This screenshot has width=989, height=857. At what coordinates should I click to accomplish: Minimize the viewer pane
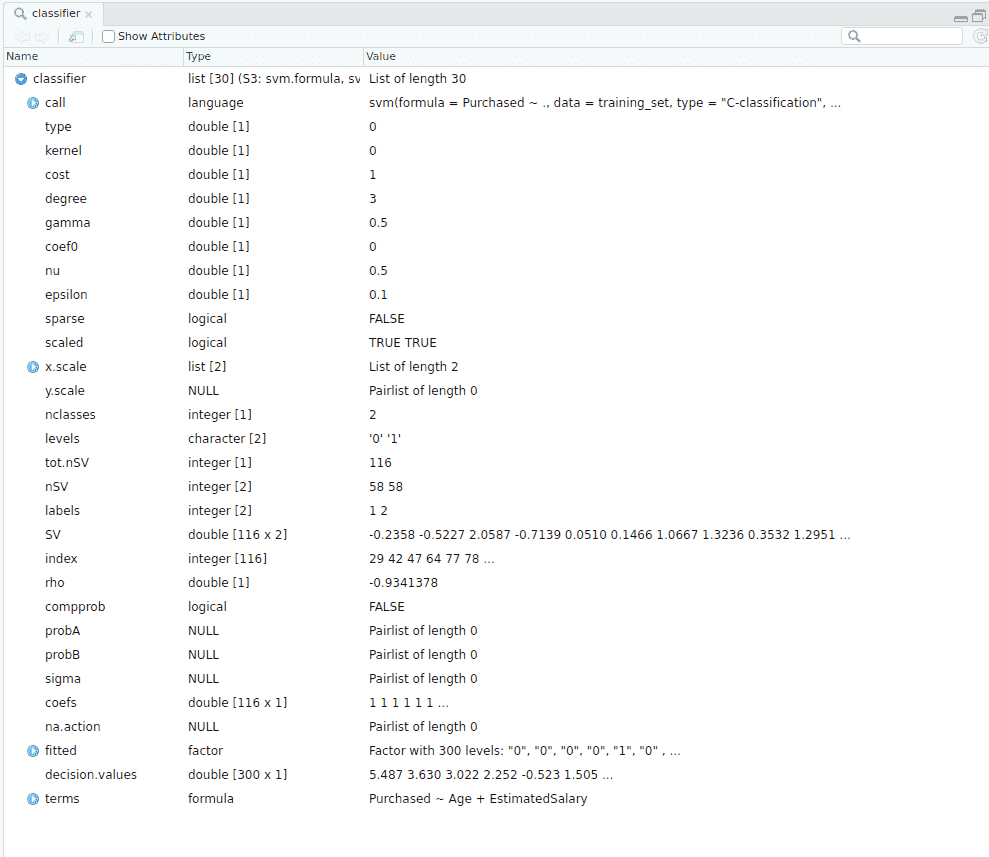961,18
